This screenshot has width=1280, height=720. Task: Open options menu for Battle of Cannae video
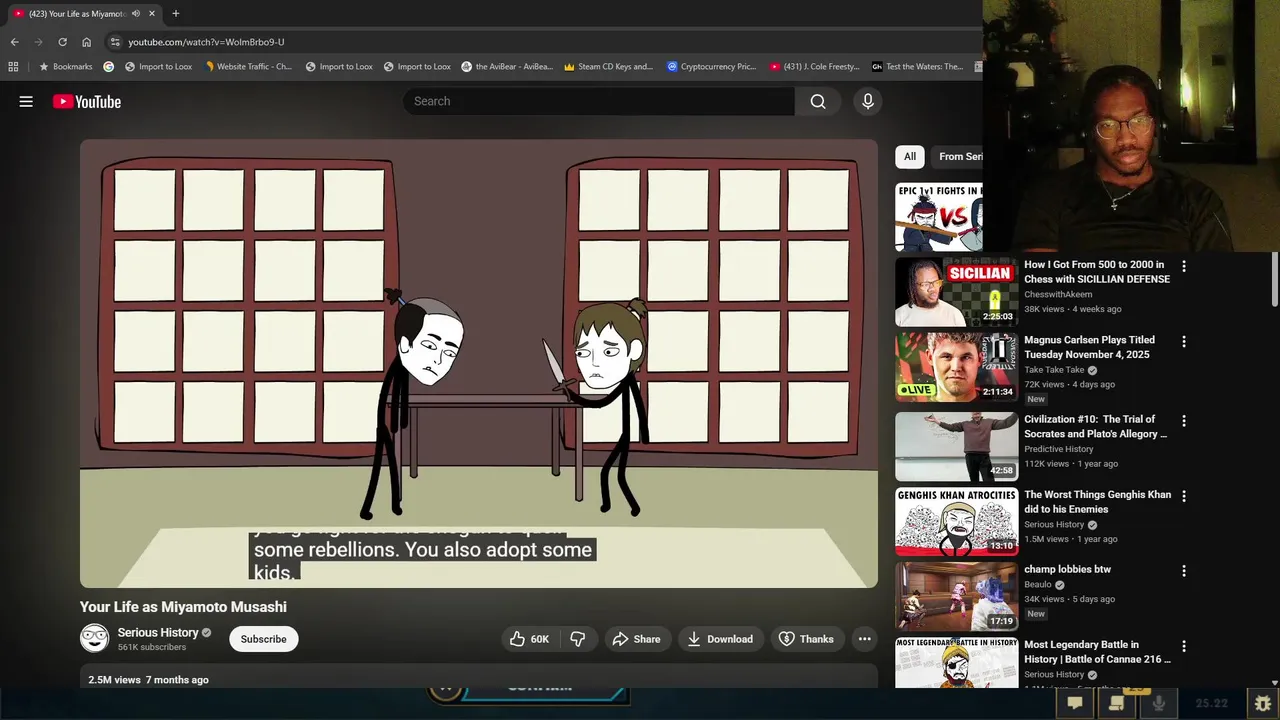(x=1184, y=646)
